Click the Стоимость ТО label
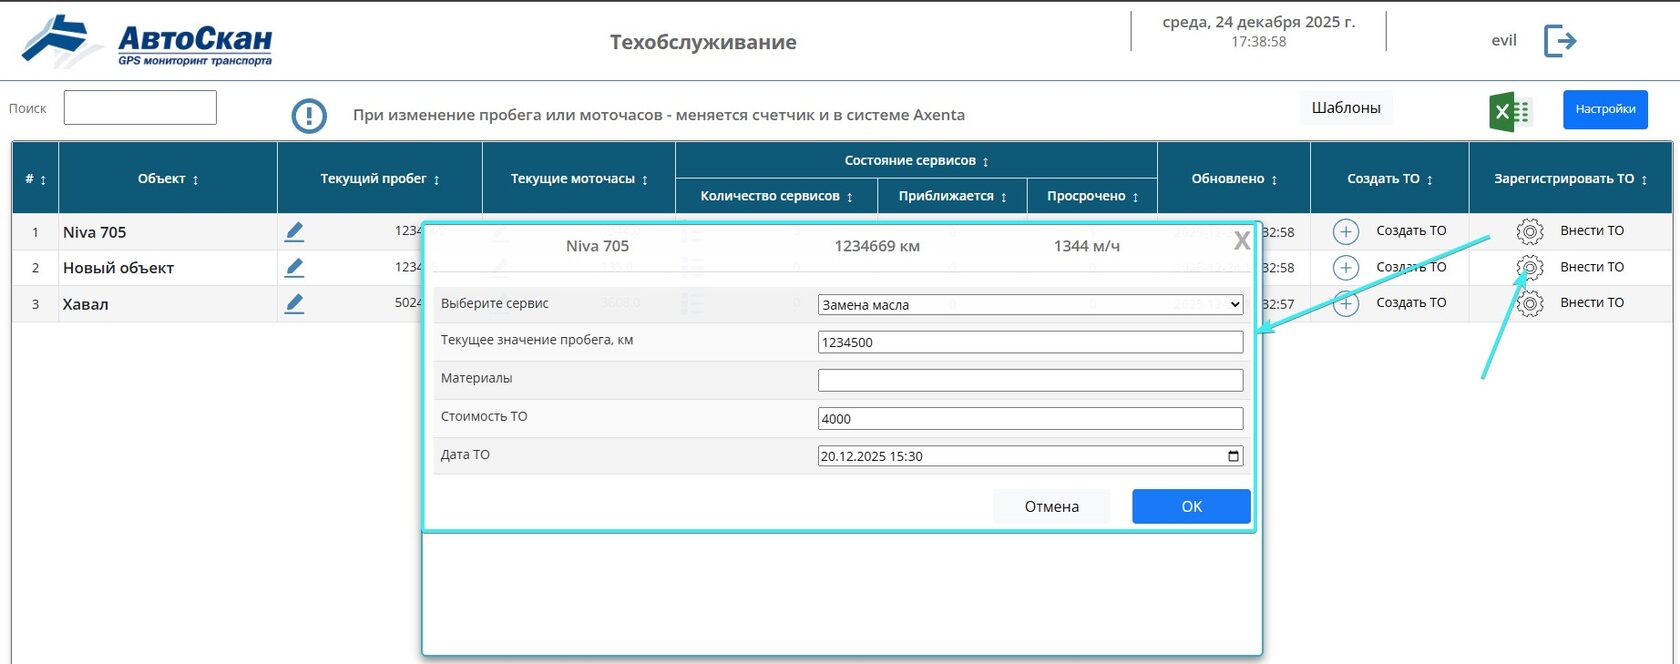 [484, 416]
